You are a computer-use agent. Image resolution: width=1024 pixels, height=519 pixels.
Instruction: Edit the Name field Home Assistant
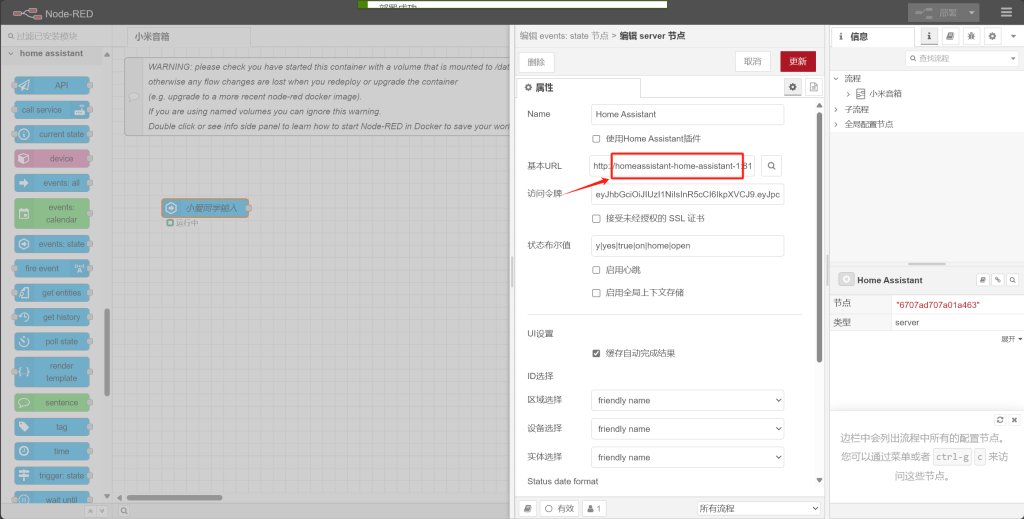(687, 114)
